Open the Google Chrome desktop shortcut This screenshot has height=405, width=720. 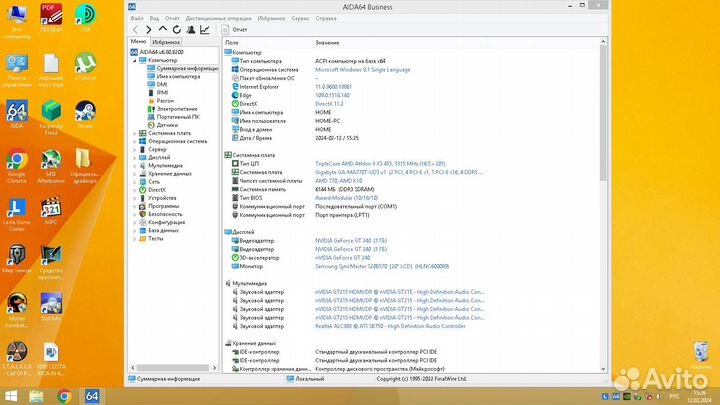pos(17,167)
